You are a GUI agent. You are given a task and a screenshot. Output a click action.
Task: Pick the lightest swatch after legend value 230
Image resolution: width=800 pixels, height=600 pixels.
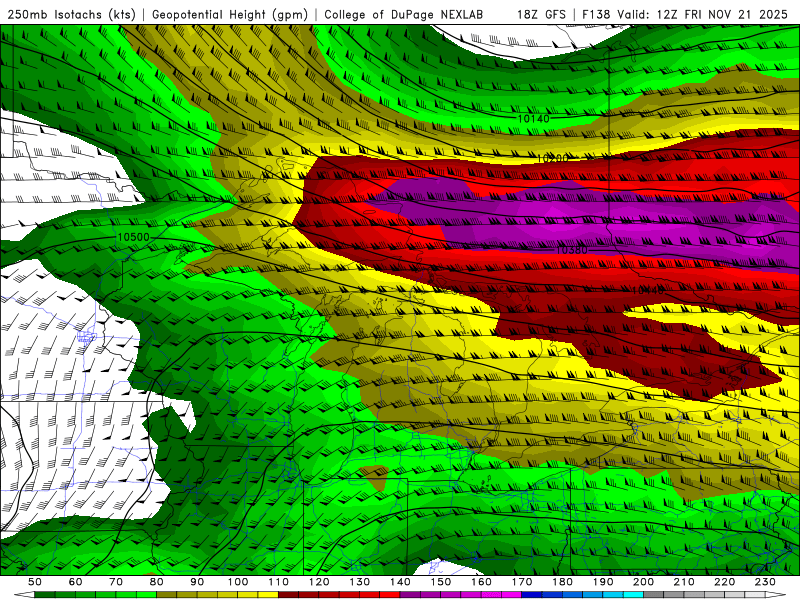click(755, 595)
